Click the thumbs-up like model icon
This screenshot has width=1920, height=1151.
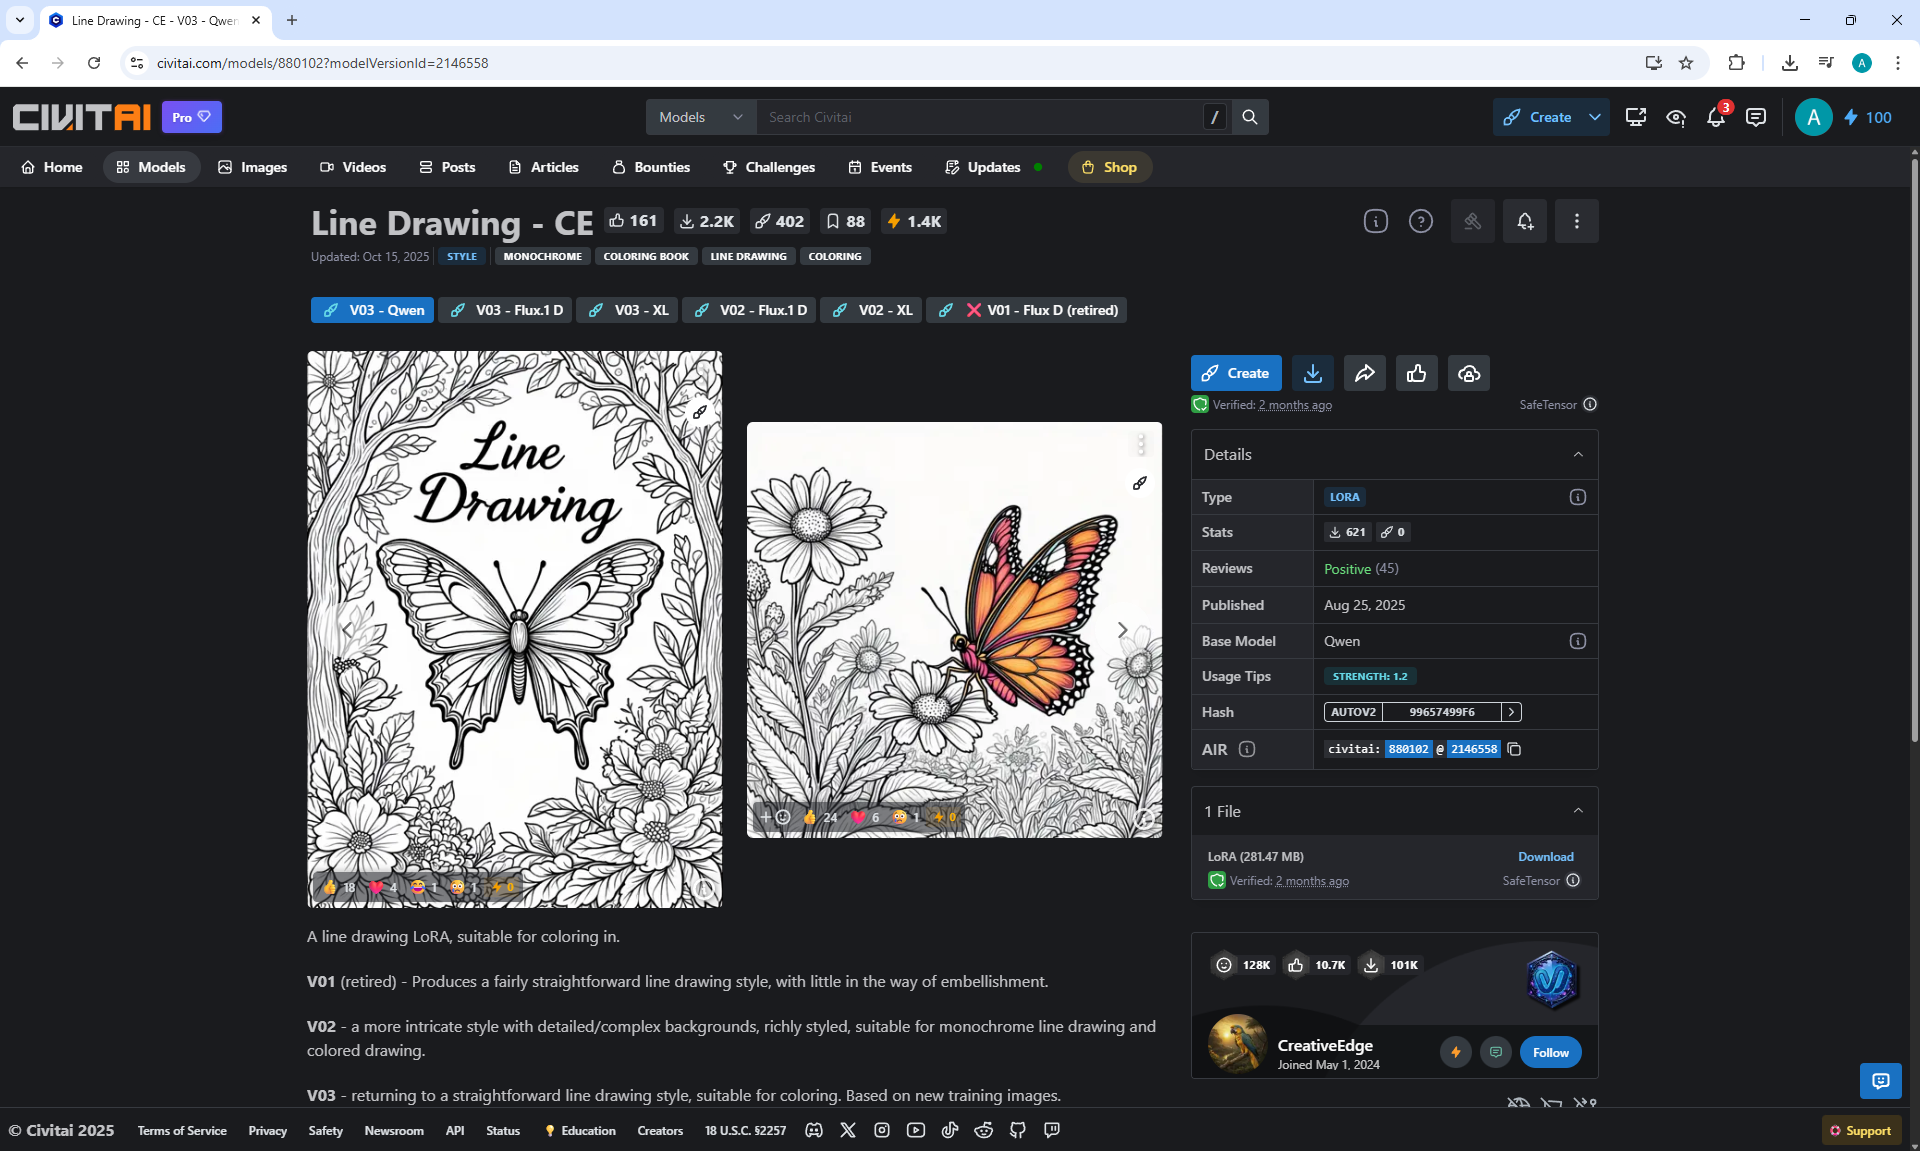[1416, 373]
